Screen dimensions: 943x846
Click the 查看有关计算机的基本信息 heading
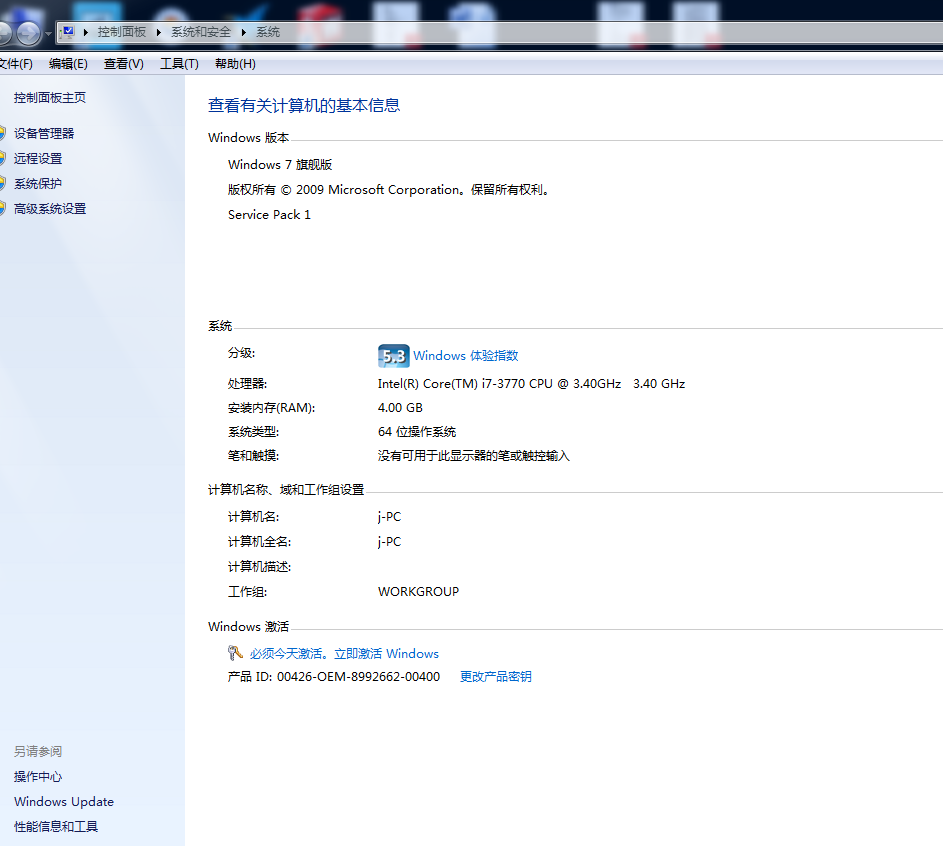click(304, 106)
